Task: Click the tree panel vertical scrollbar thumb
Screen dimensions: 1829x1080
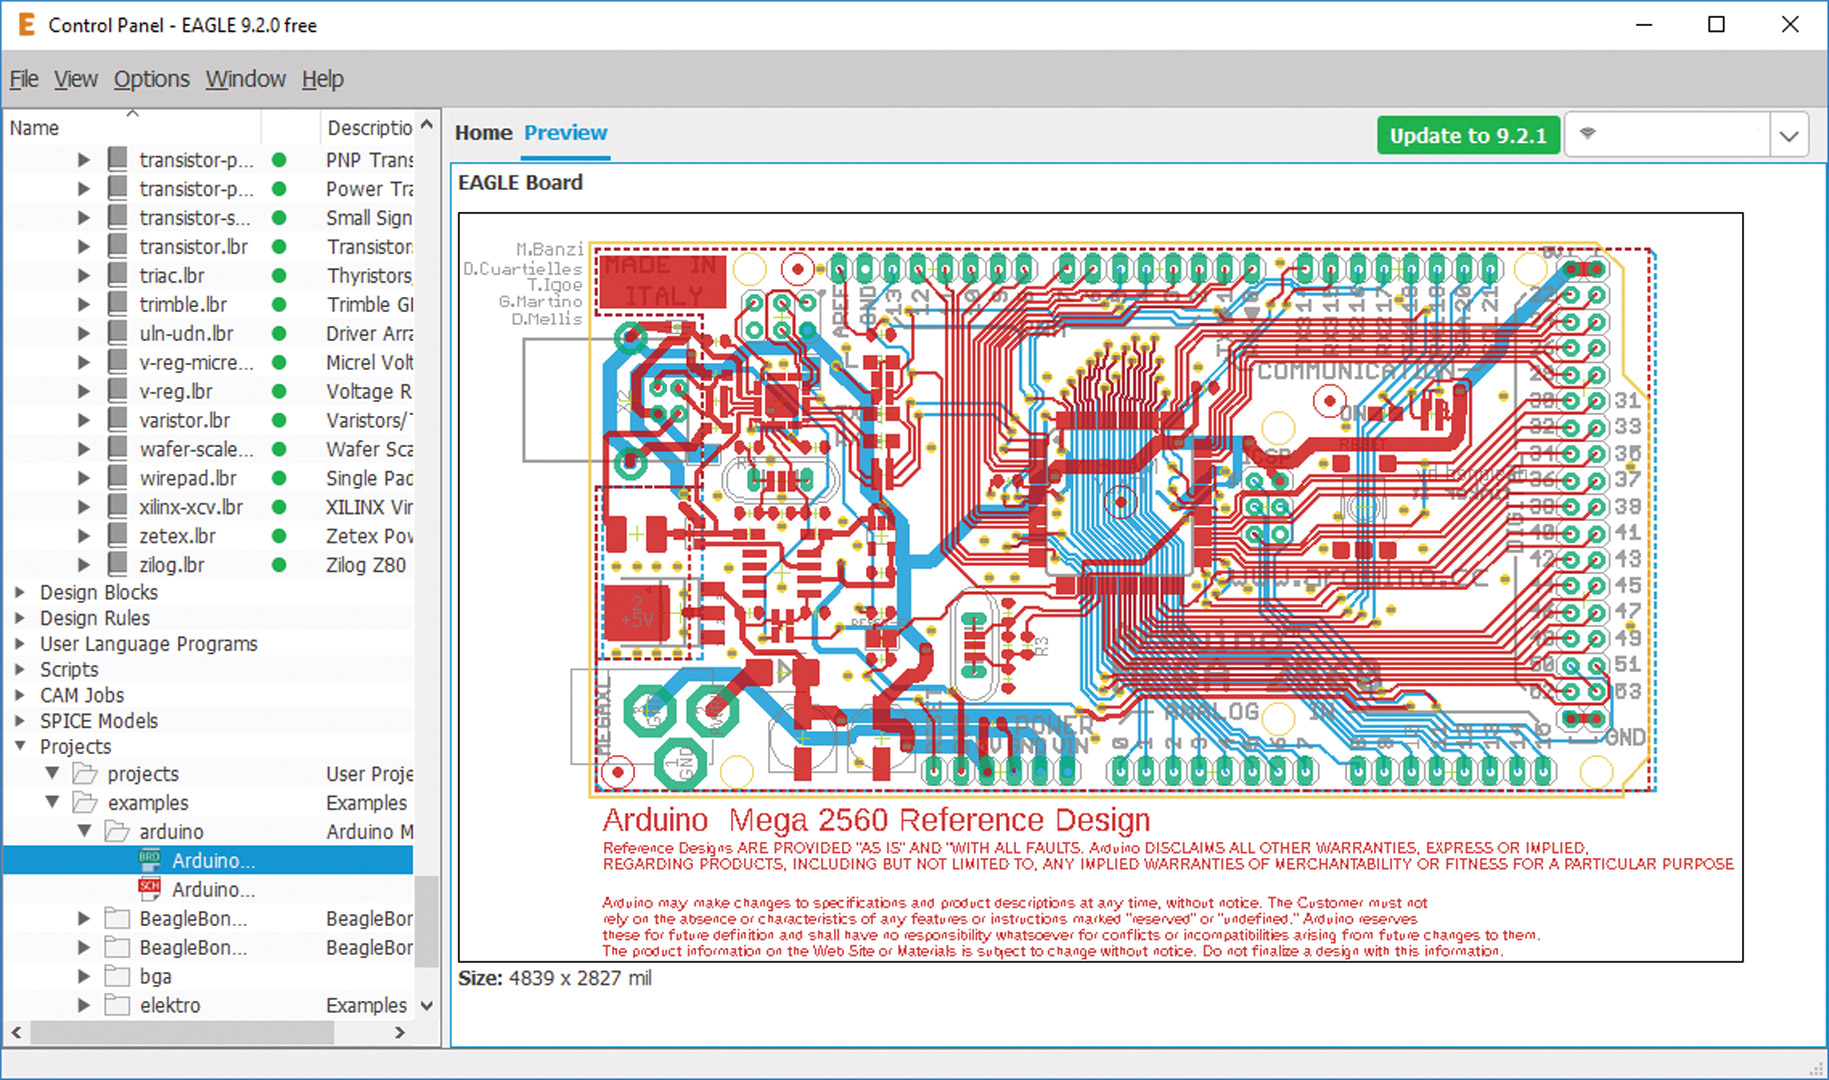Action: [427, 921]
